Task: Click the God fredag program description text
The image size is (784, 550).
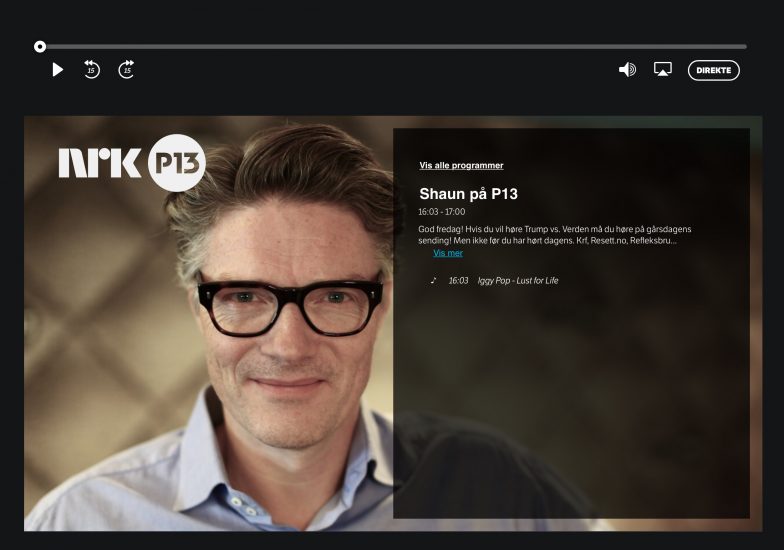Action: pyautogui.click(x=554, y=235)
